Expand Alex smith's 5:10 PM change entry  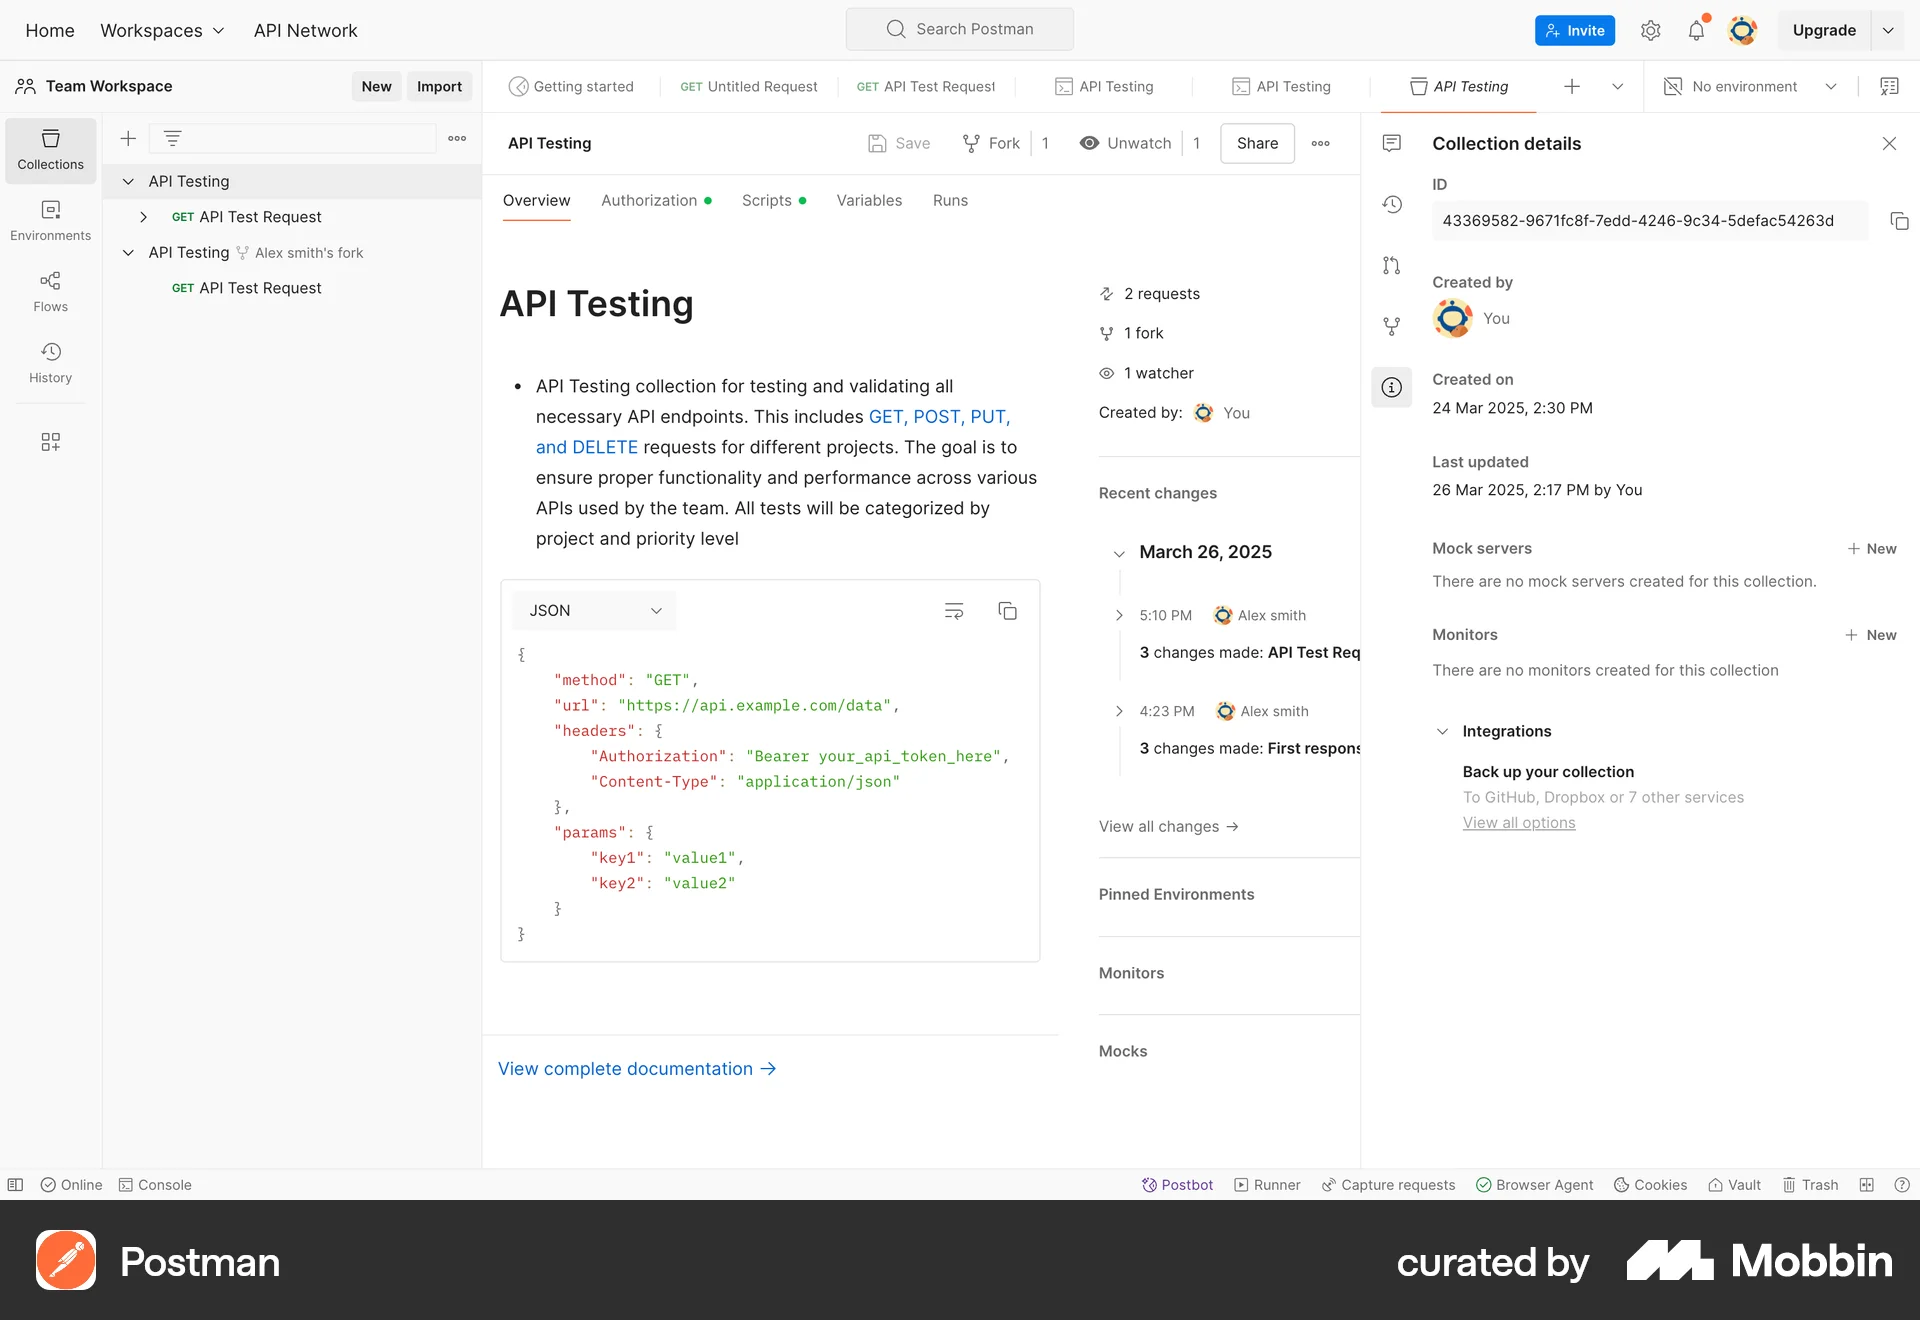pos(1118,615)
